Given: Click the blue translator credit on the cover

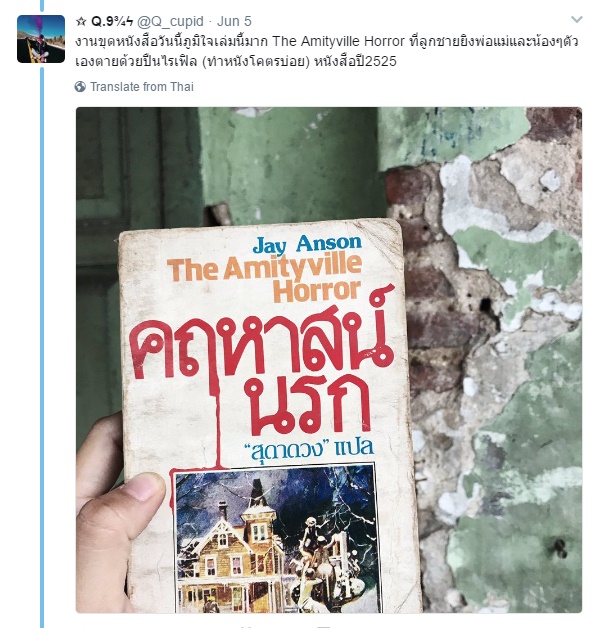Looking at the screenshot, I should point(309,449).
